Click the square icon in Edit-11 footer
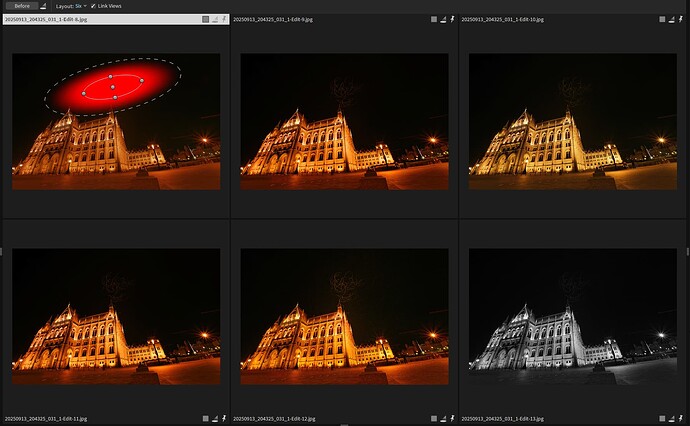This screenshot has width=690, height=426. click(x=205, y=418)
